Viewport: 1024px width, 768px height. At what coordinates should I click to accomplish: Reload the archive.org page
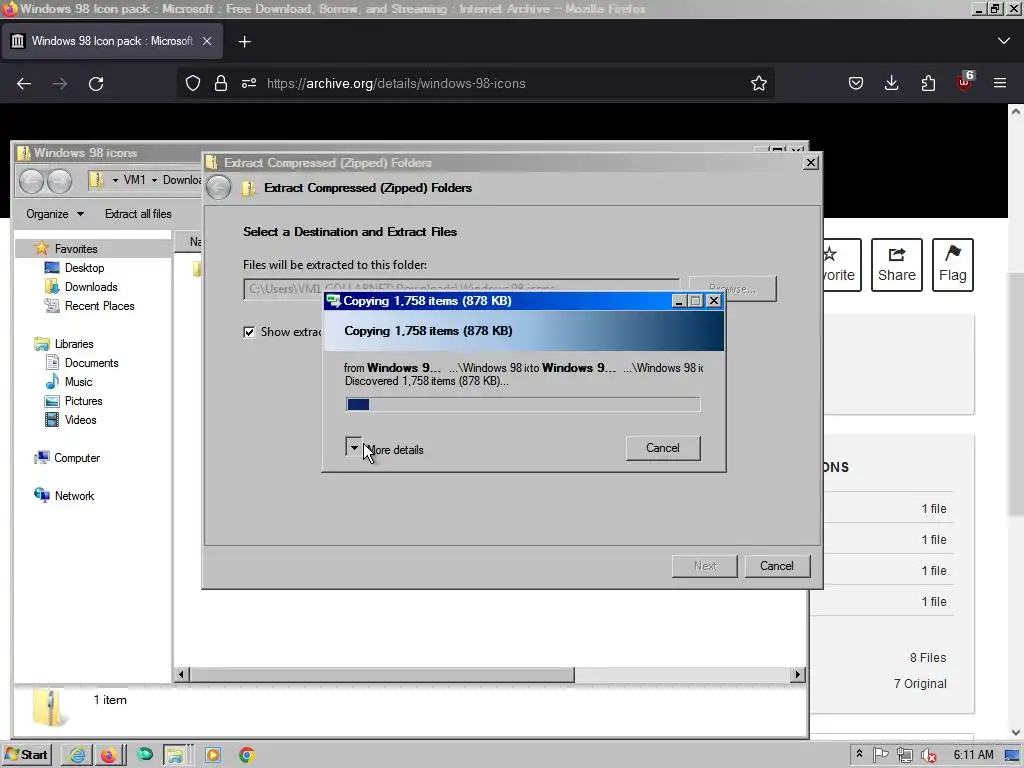[x=96, y=84]
